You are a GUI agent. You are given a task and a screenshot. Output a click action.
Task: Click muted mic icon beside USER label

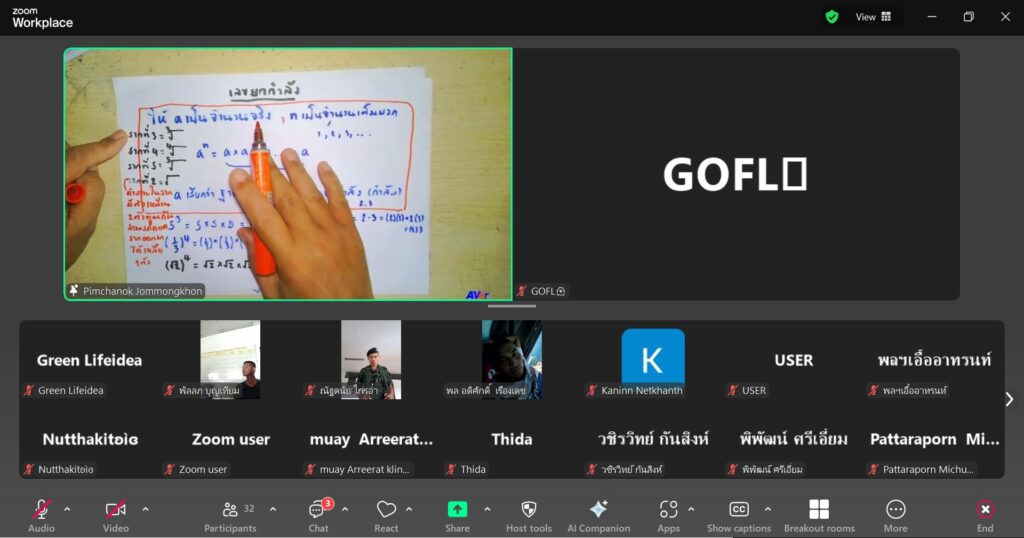coord(733,390)
